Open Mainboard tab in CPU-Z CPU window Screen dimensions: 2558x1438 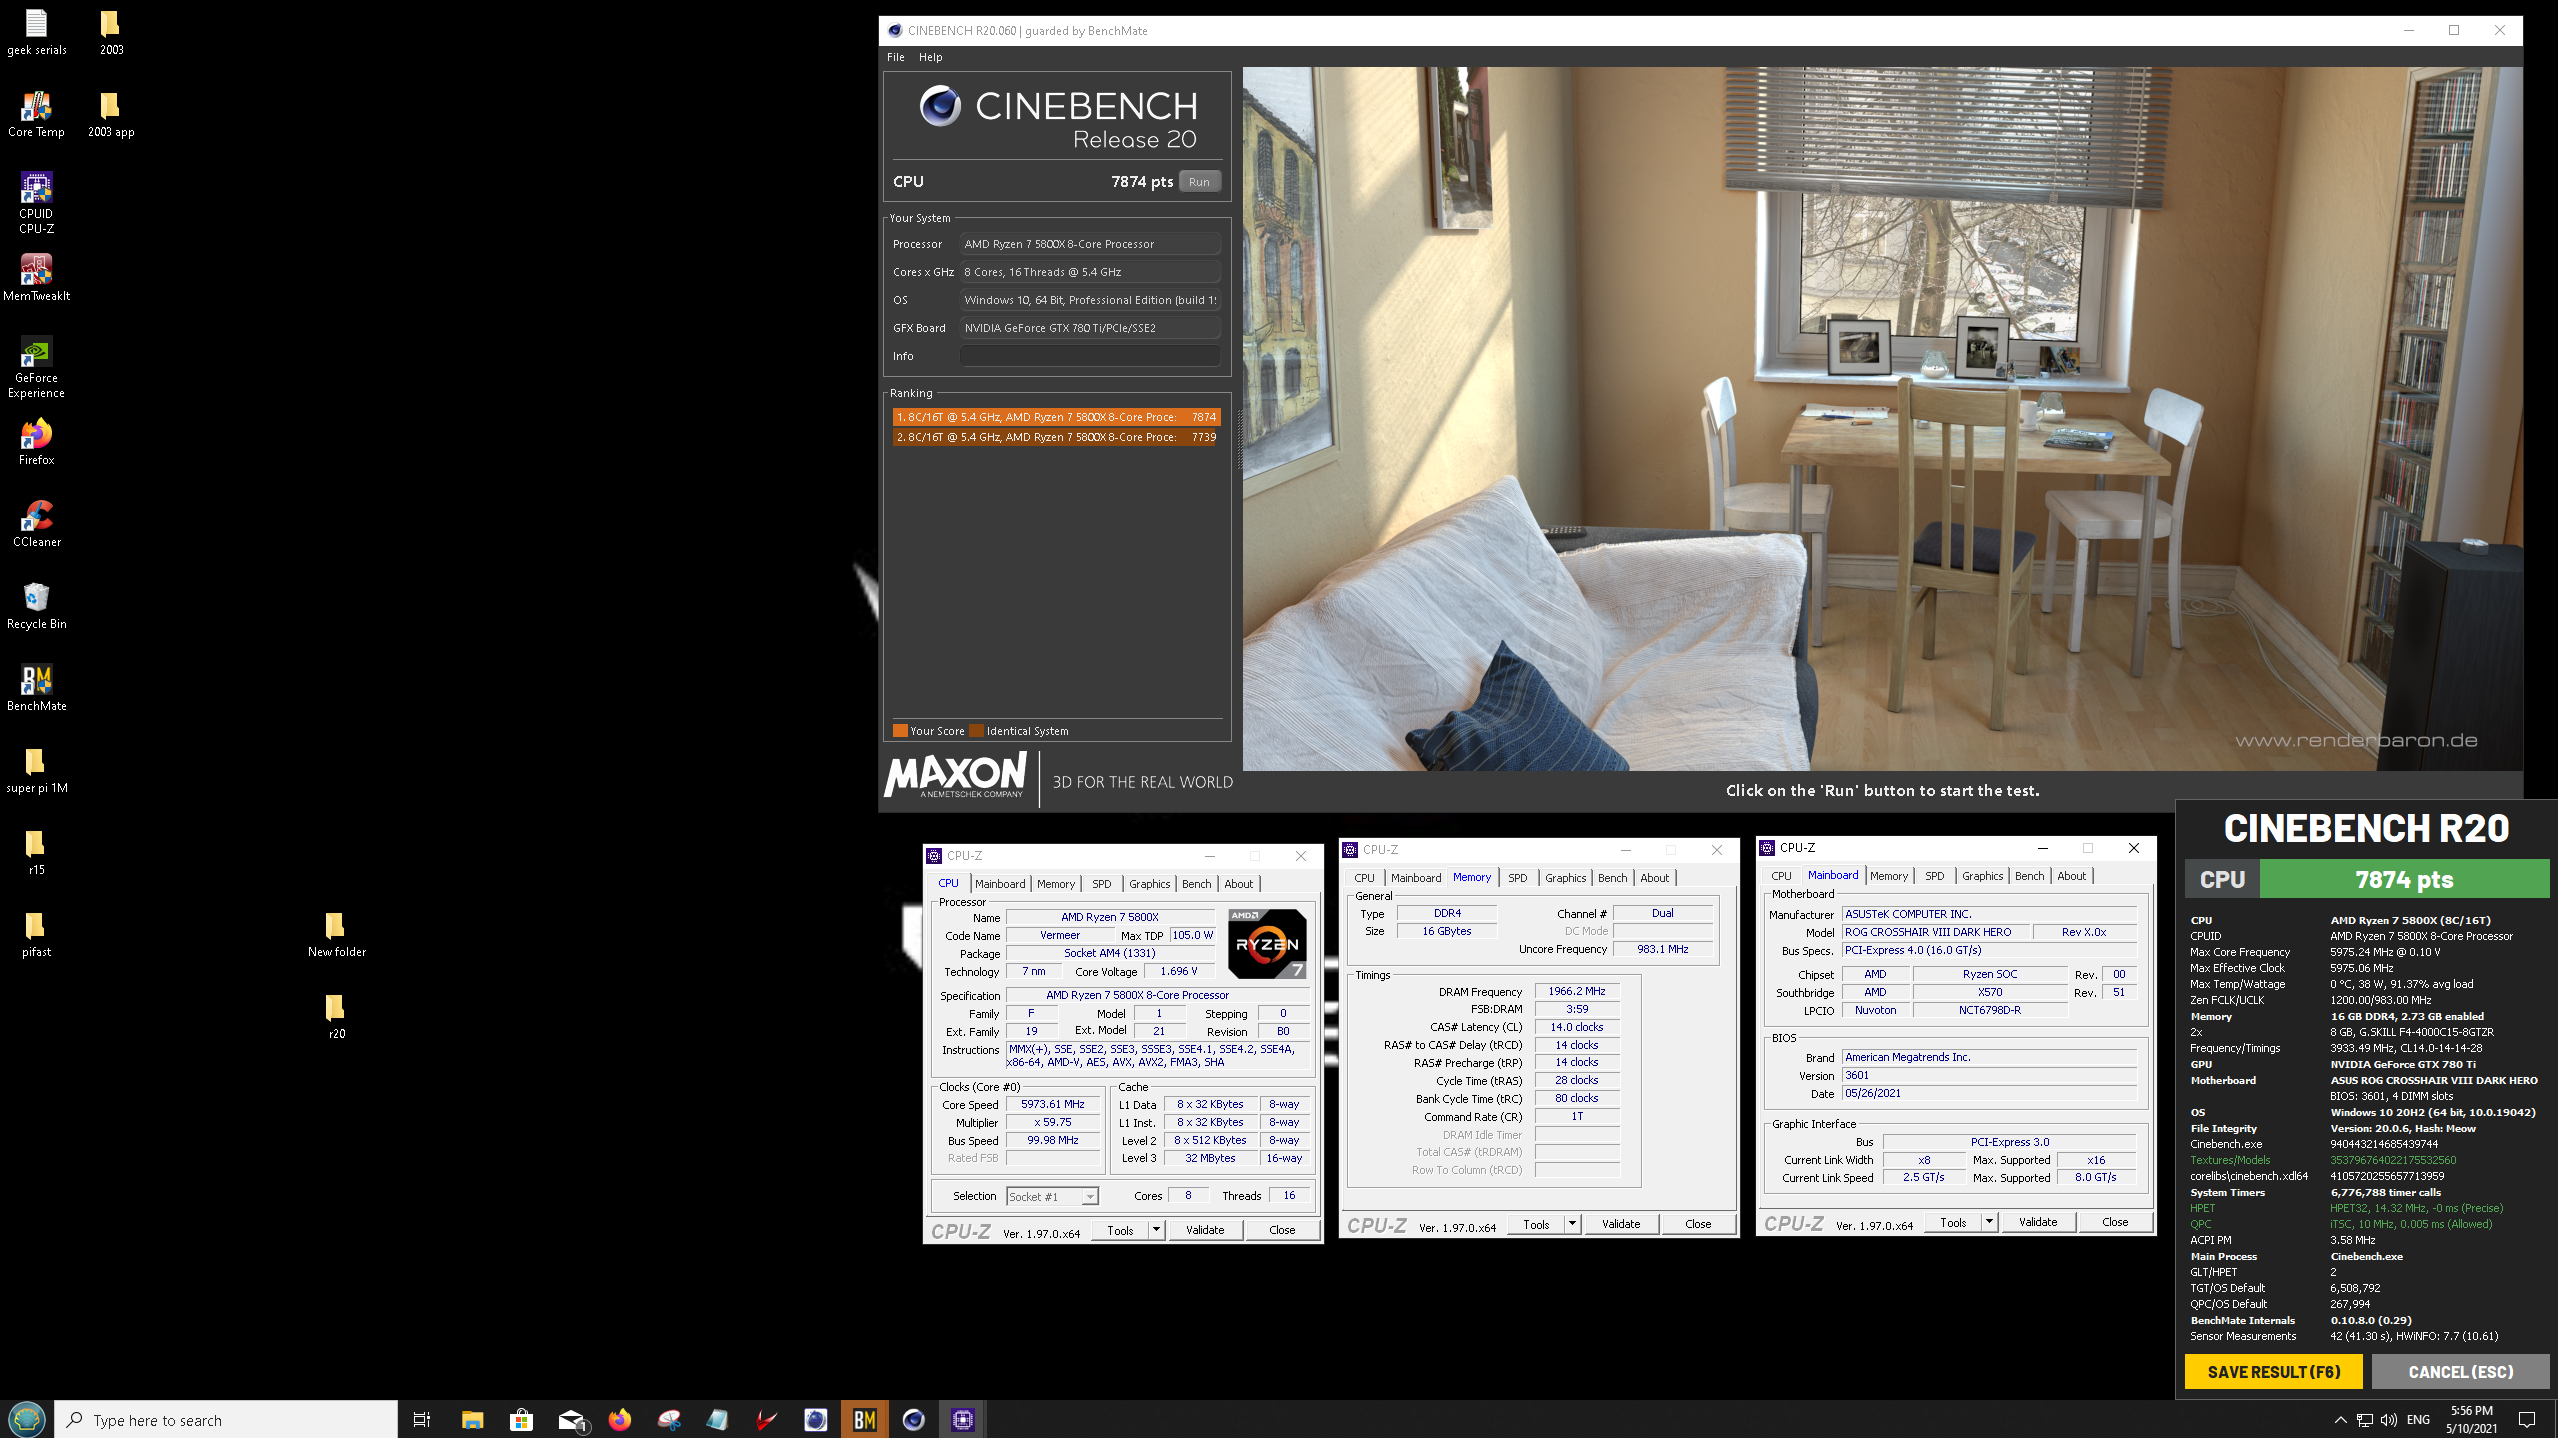click(x=1000, y=884)
